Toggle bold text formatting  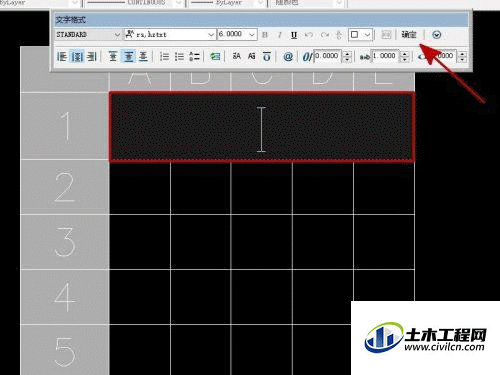(265, 35)
